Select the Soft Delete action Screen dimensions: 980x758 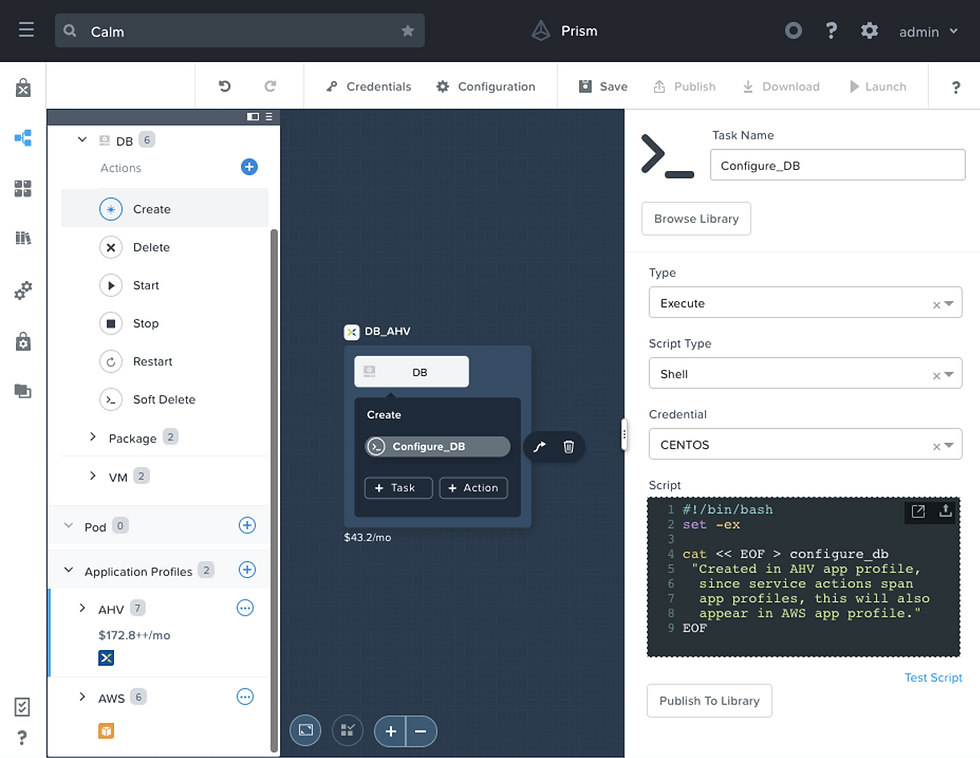point(164,400)
